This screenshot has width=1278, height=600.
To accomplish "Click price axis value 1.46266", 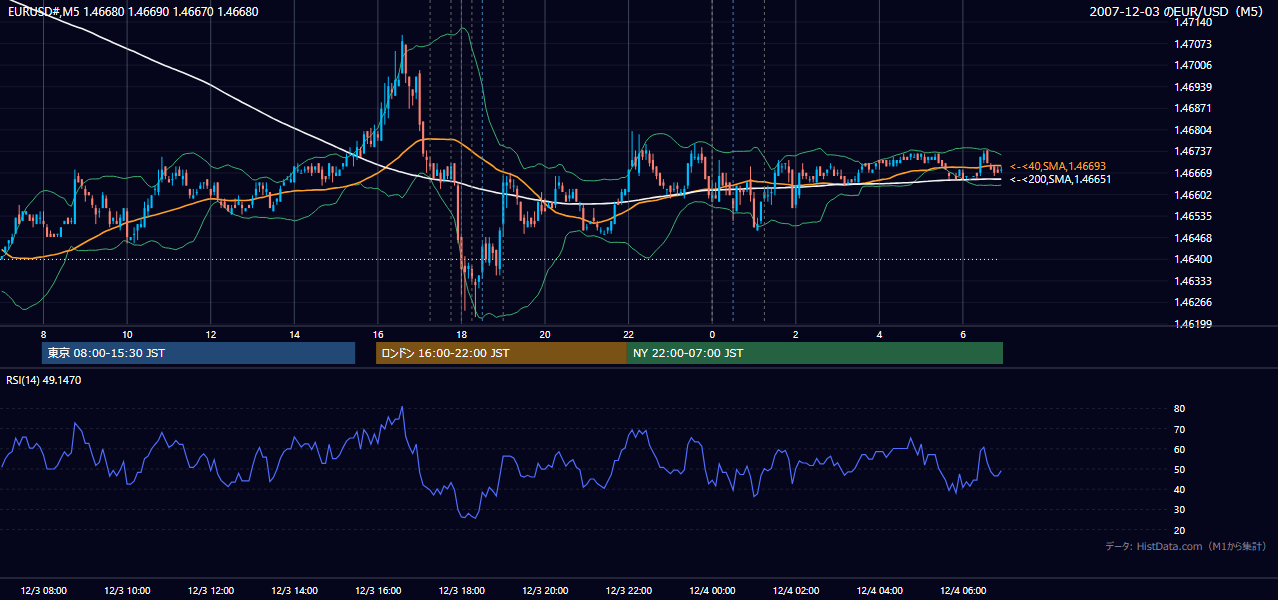I will (x=1193, y=302).
